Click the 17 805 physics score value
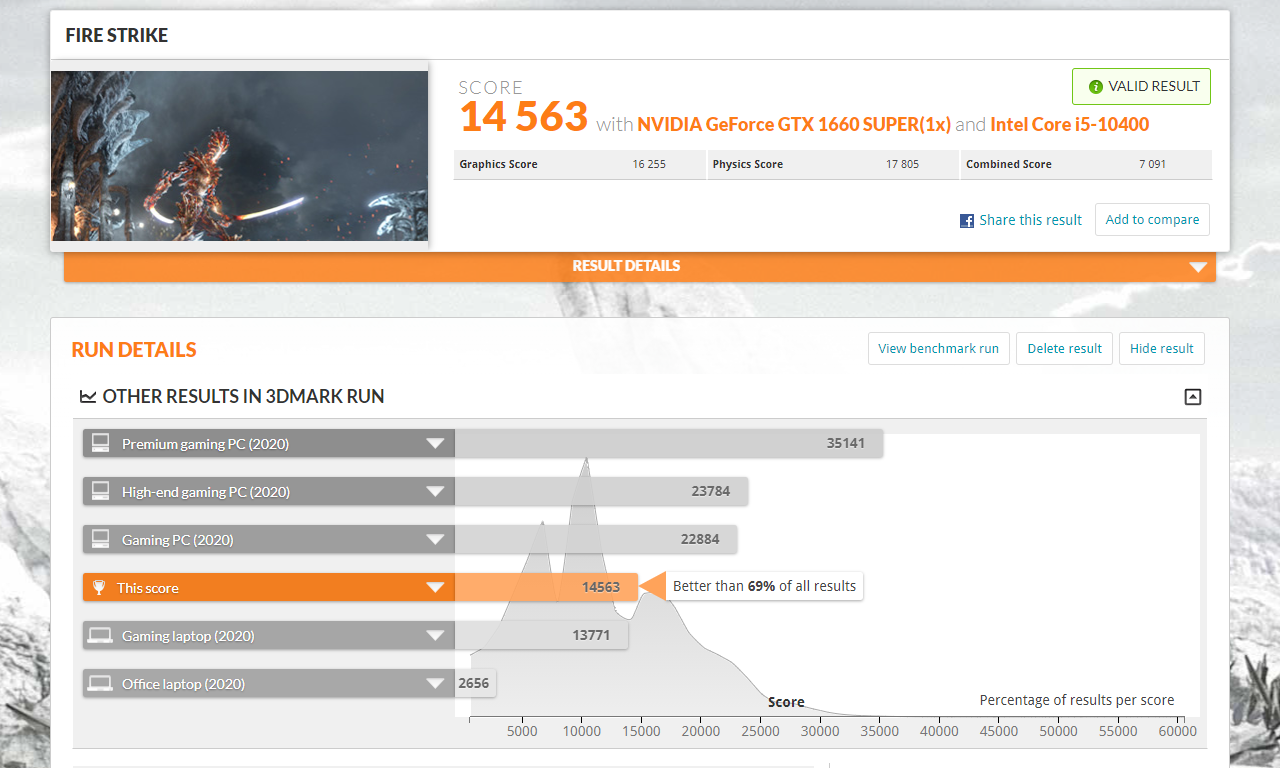 point(902,164)
